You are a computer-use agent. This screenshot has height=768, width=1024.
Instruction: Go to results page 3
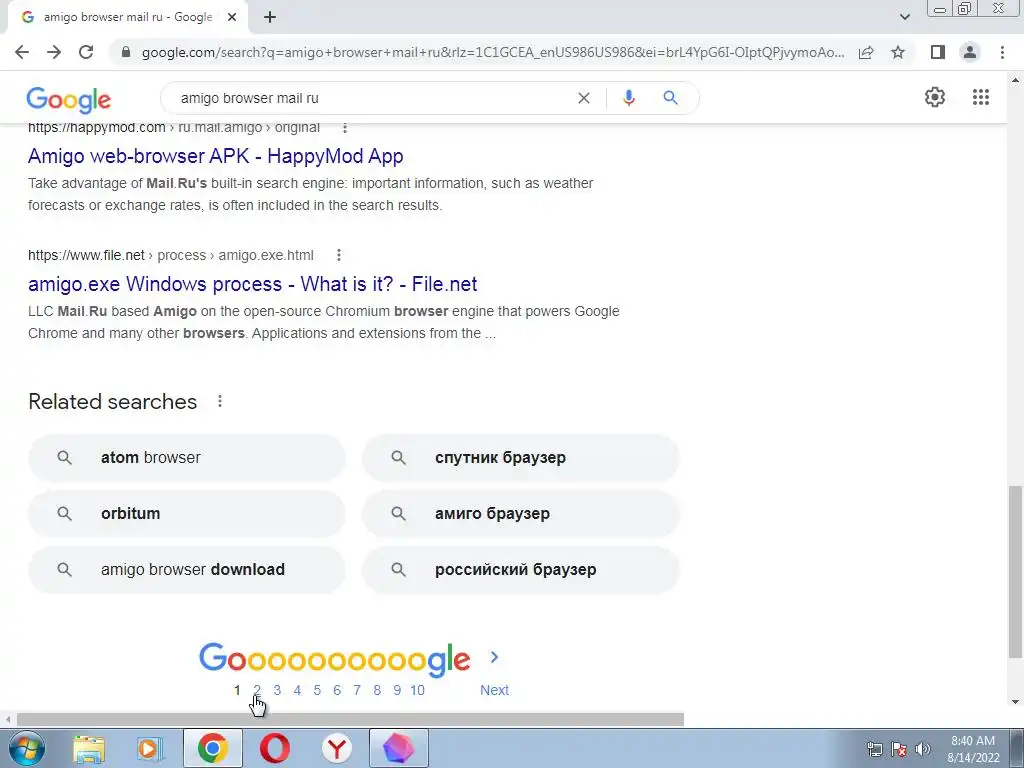click(x=277, y=690)
